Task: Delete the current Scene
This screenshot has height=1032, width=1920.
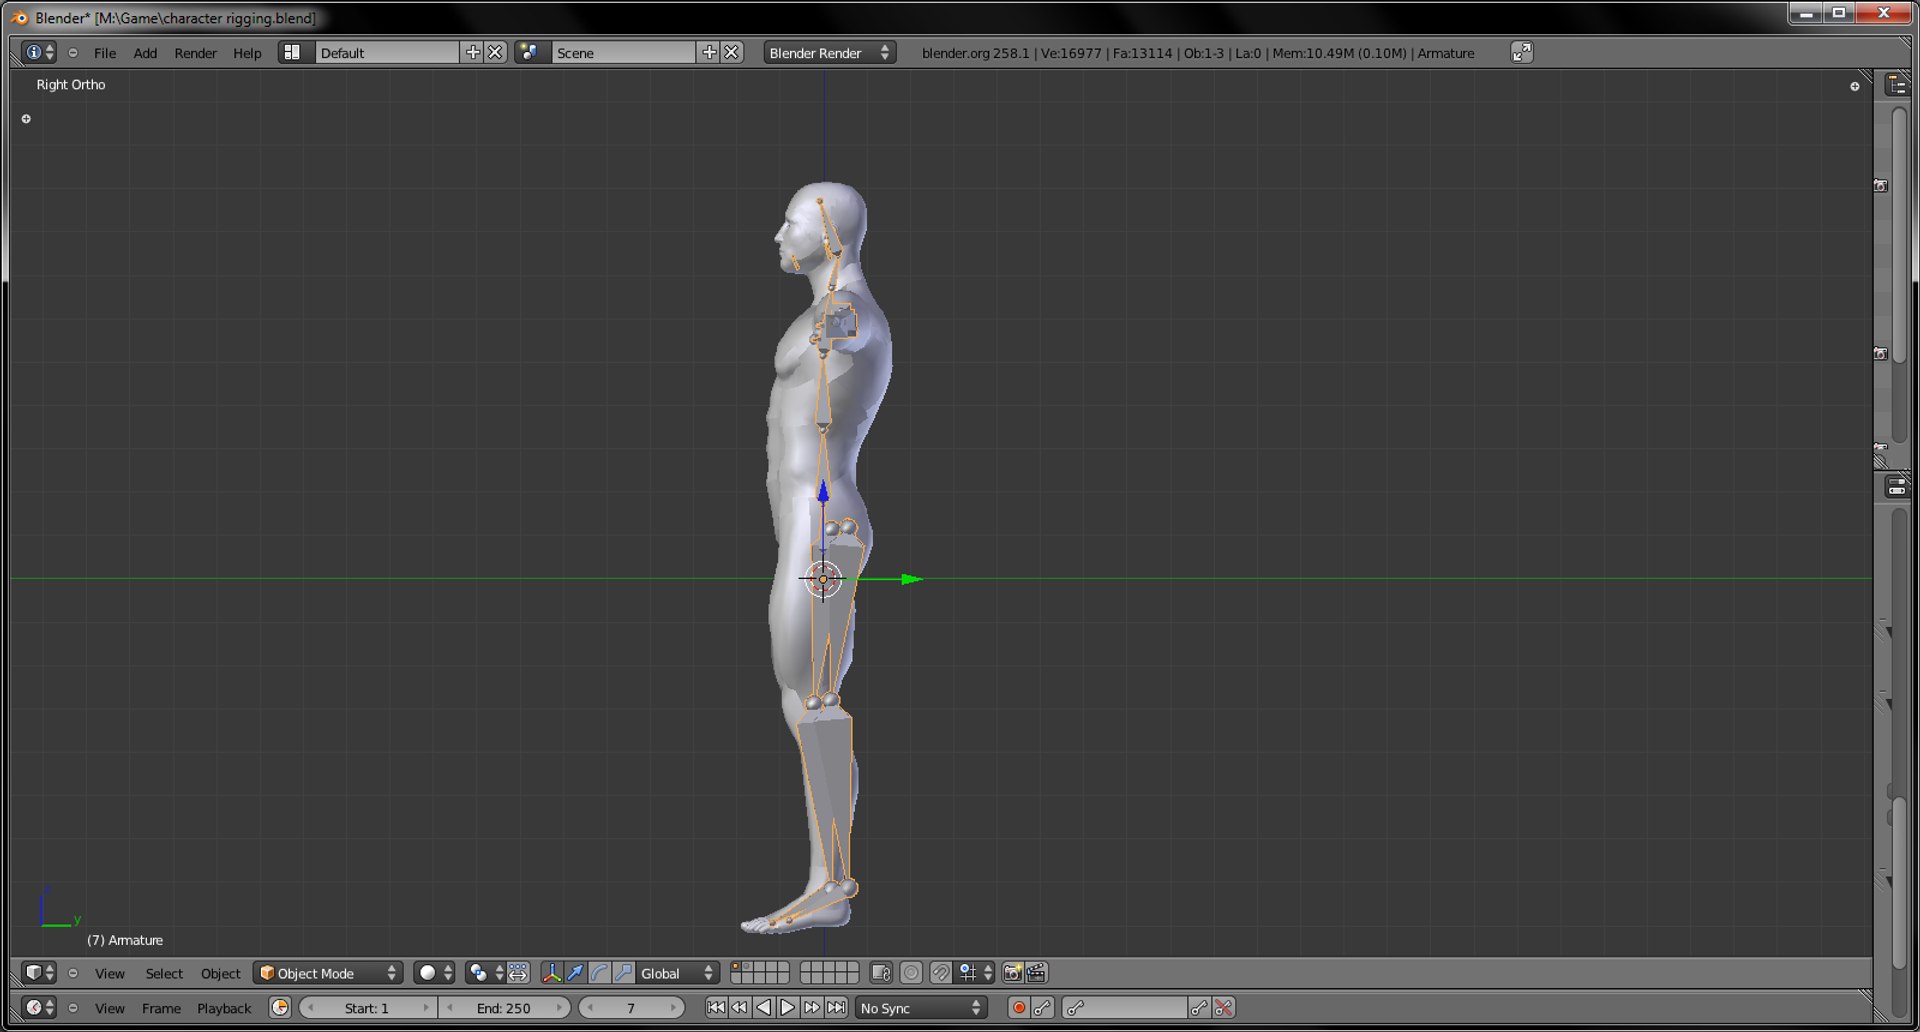Action: pos(732,52)
